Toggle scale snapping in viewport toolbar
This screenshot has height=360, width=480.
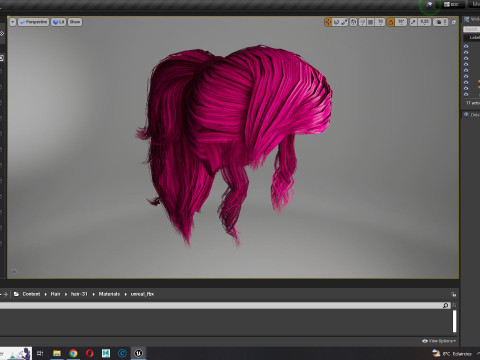(x=413, y=22)
